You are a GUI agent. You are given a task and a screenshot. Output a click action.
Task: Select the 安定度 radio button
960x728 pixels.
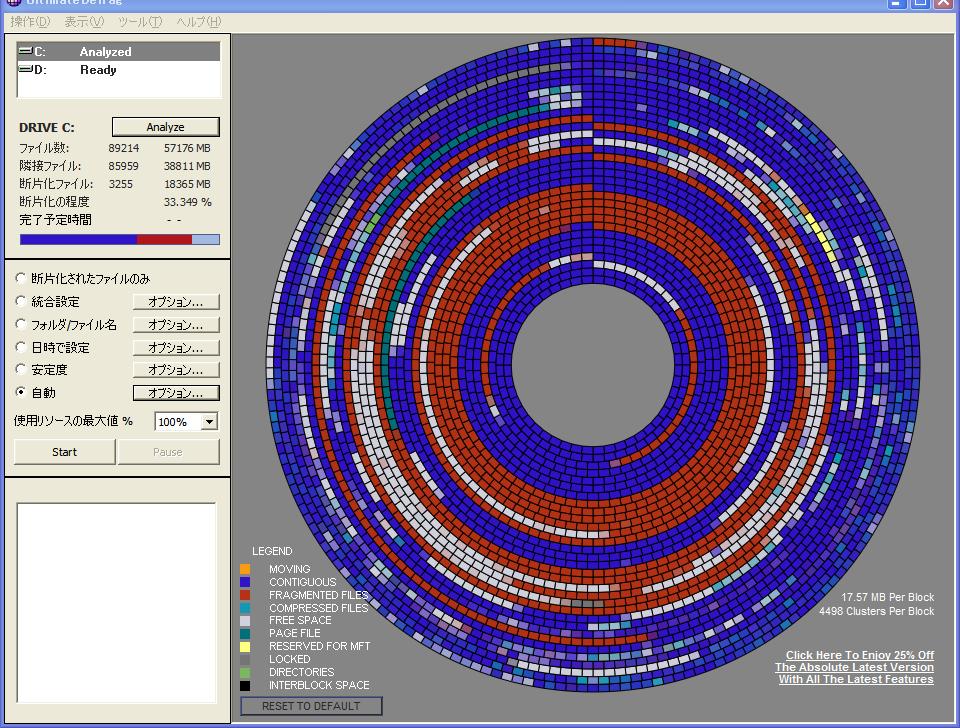coord(20,369)
